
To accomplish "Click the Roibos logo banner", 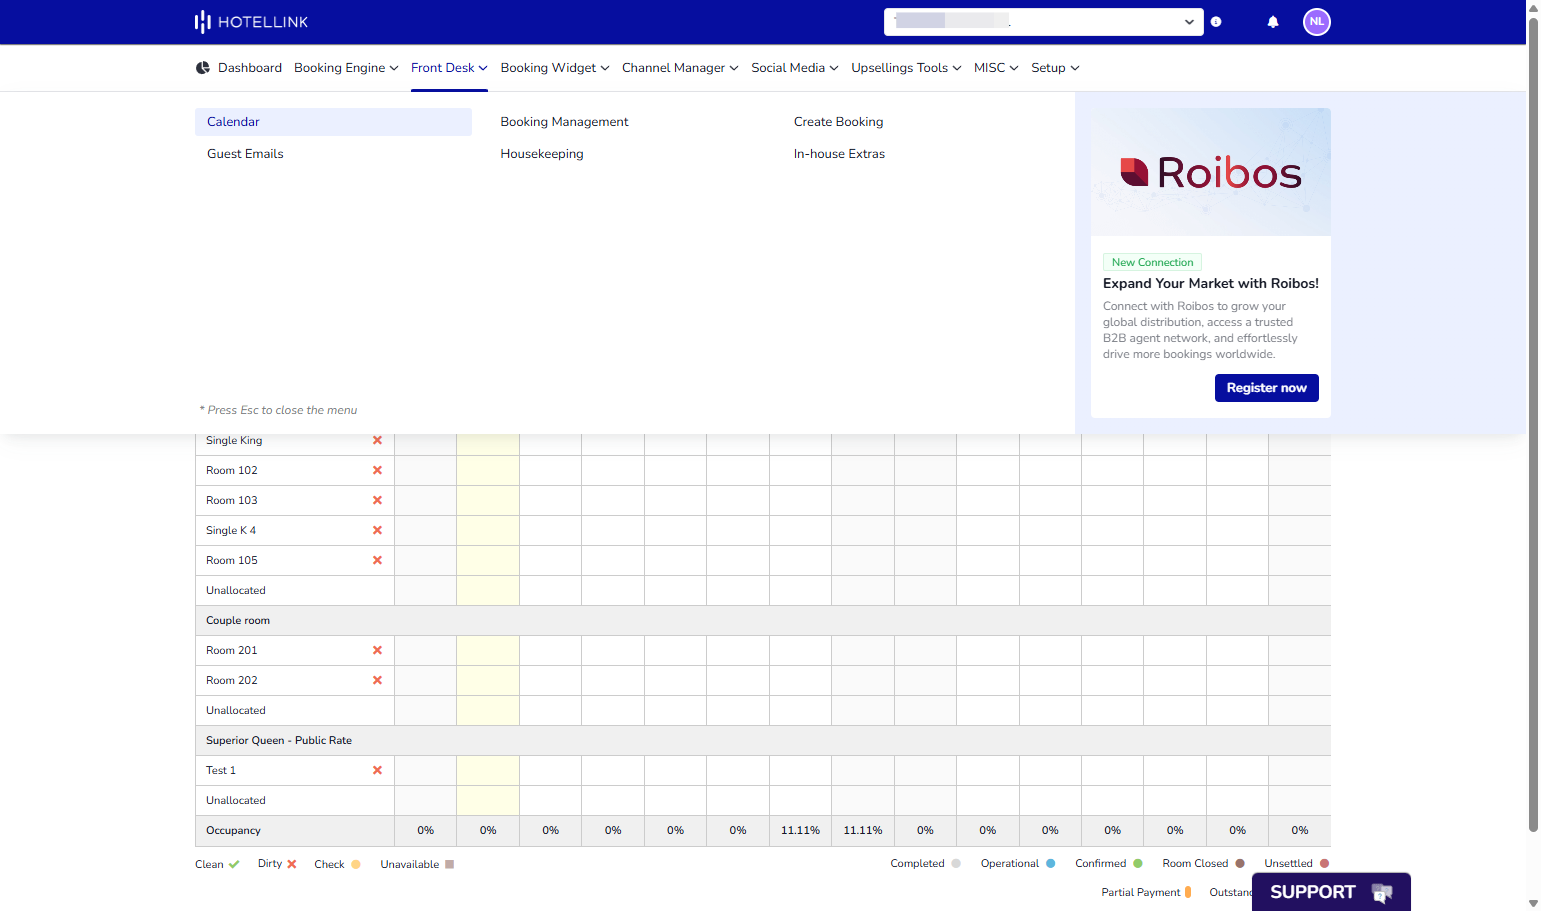I will pos(1211,172).
